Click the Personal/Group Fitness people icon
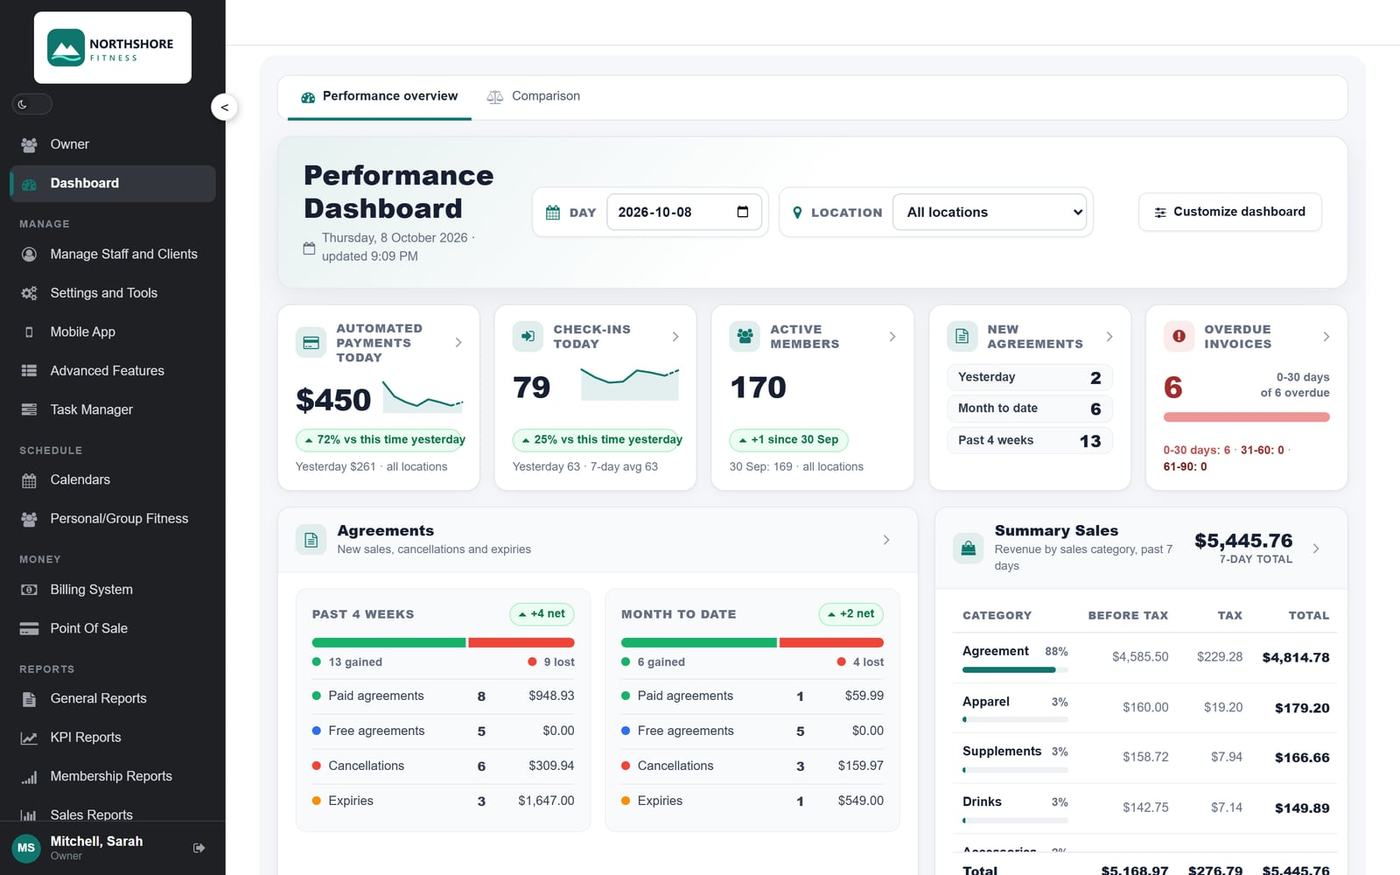Viewport: 1400px width, 875px height. (x=29, y=519)
